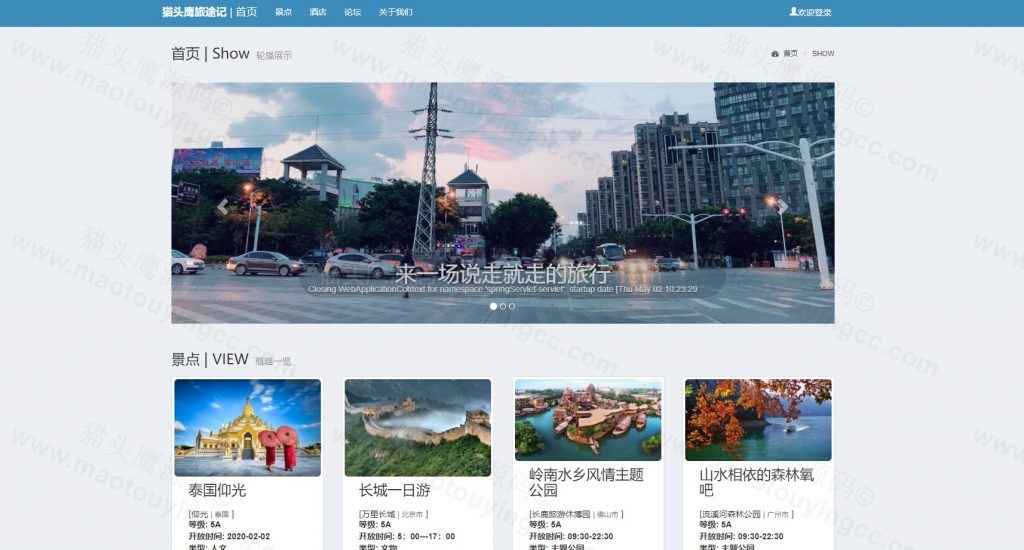Open the 关于我们 navigation menu item
This screenshot has width=1024, height=550.
click(x=396, y=12)
